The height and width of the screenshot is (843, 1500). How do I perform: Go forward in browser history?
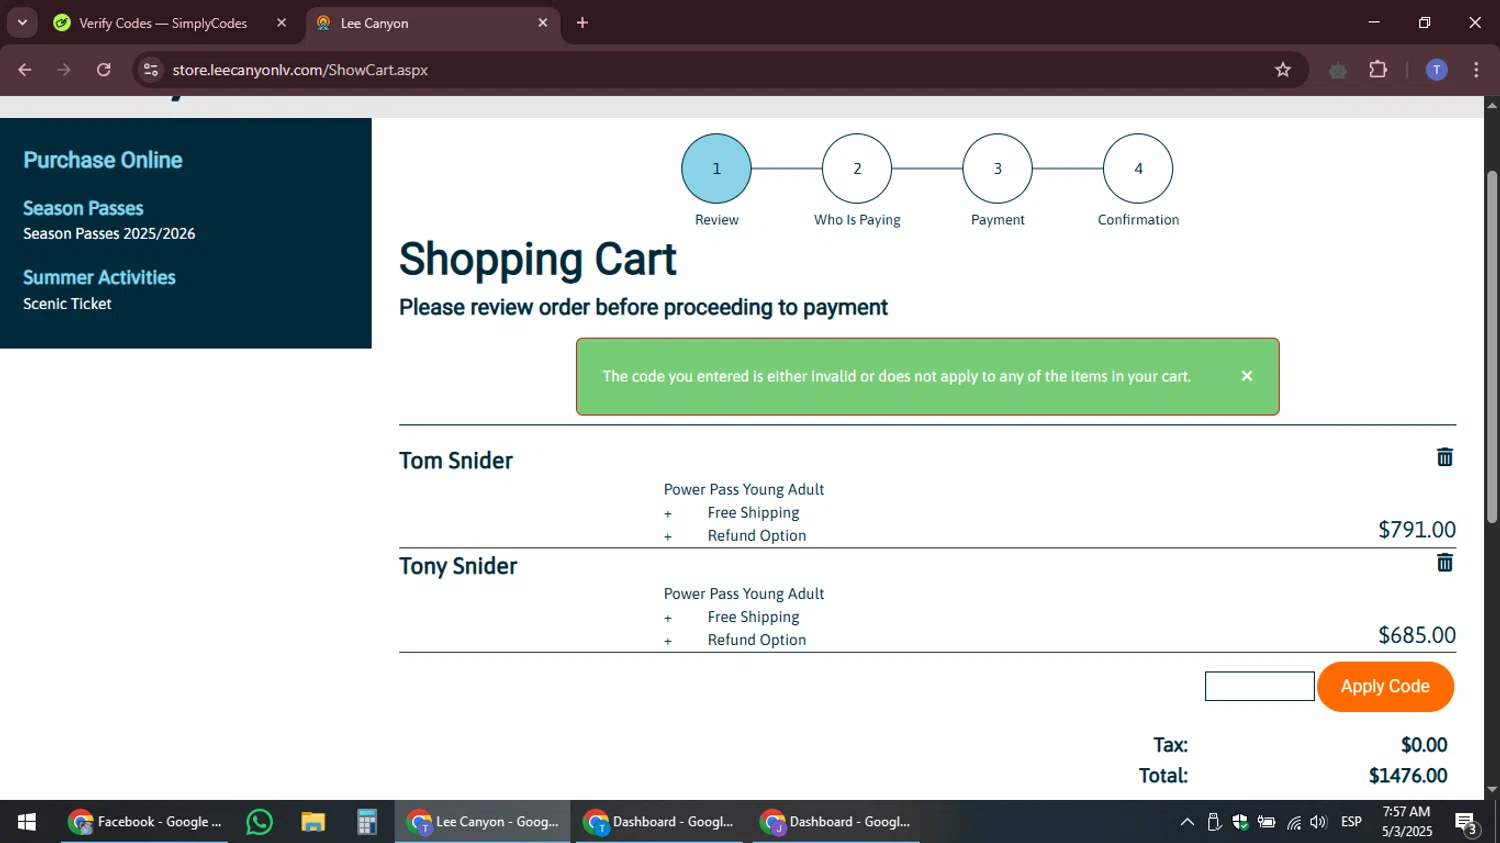64,70
